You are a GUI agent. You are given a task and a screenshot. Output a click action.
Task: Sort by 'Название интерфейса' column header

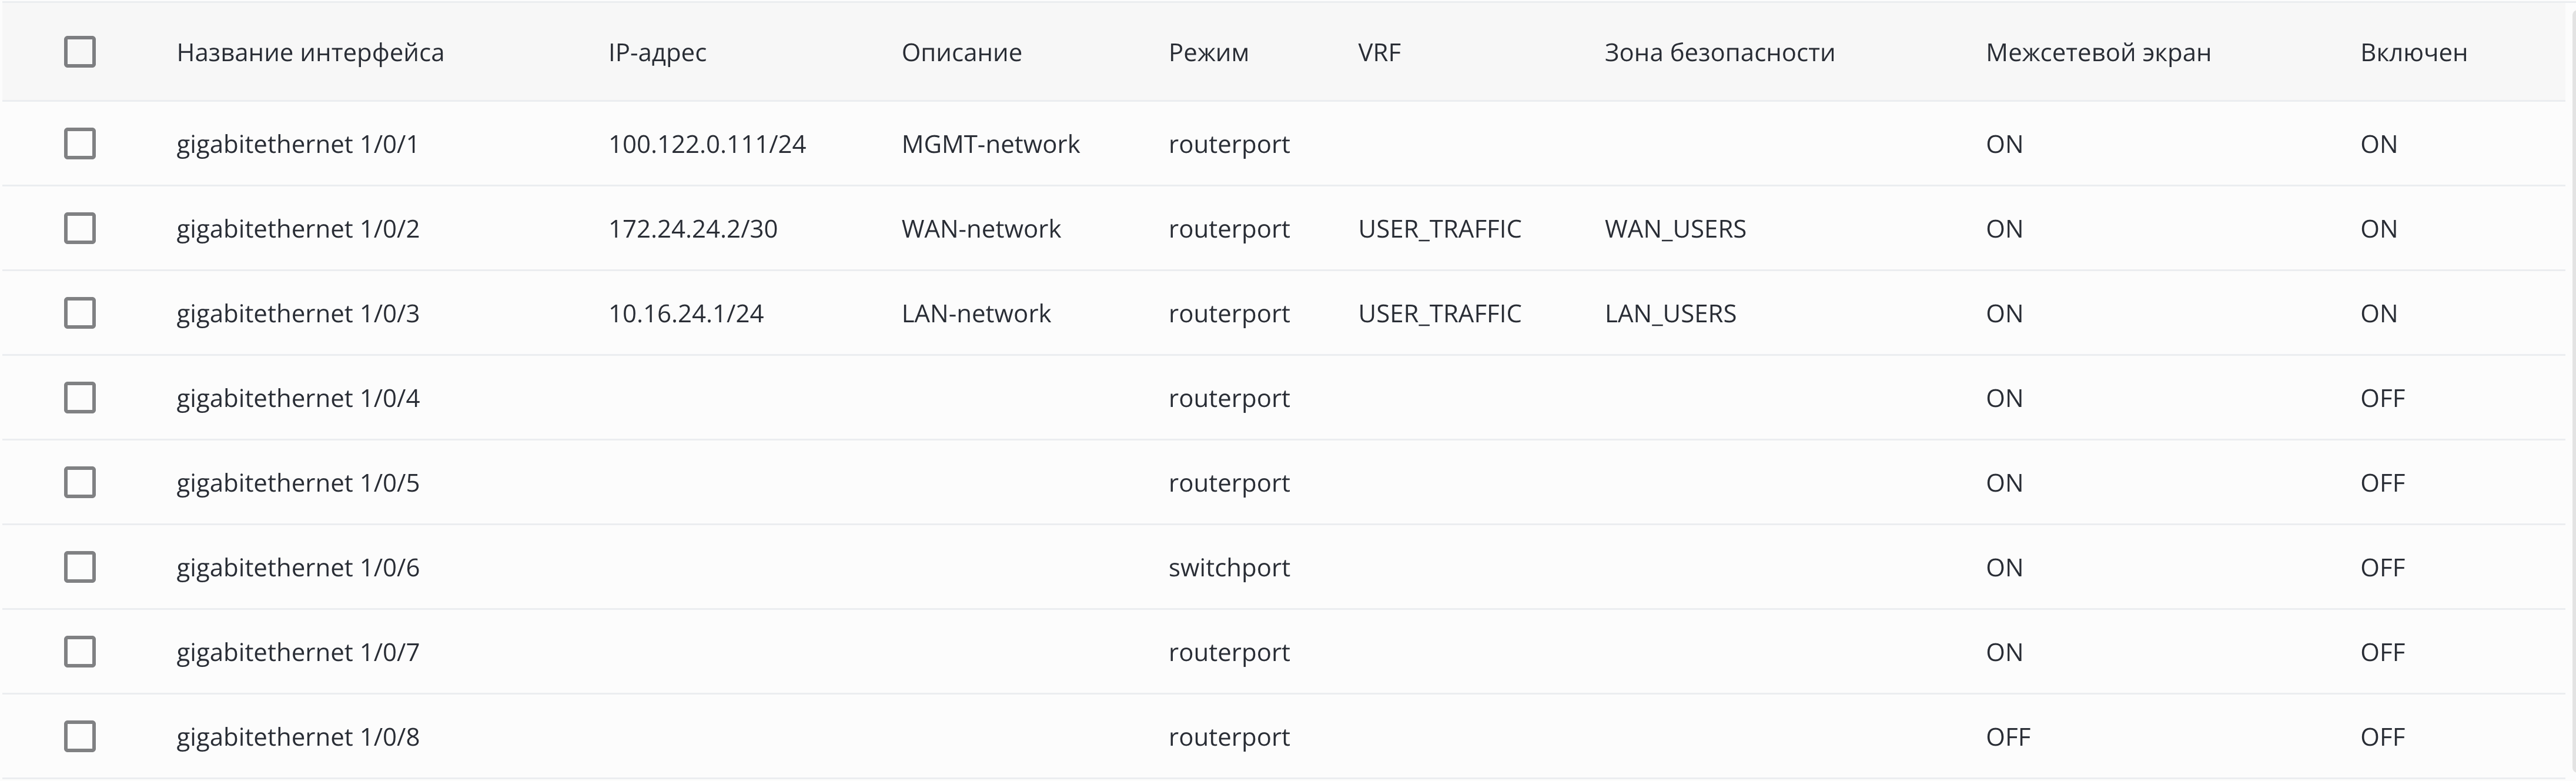[x=310, y=53]
